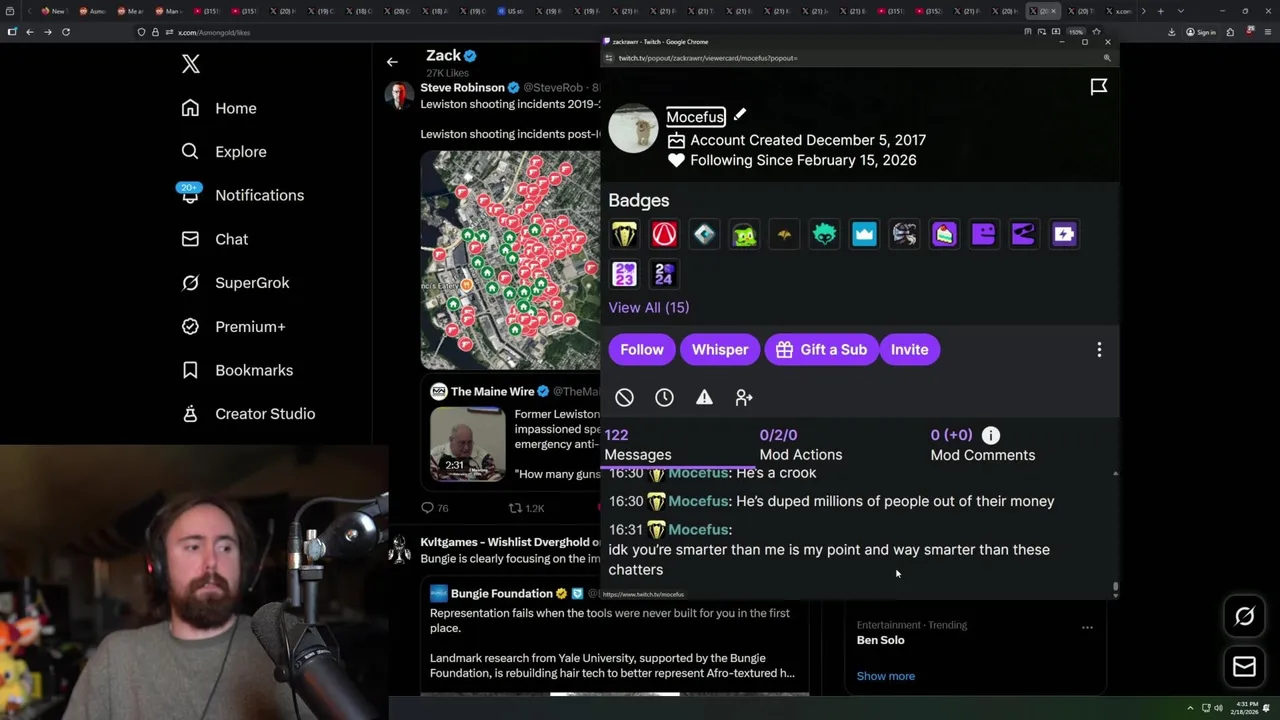1280x720 pixels.
Task: Repost the tweet with 1.2K reposts
Action: [526, 508]
